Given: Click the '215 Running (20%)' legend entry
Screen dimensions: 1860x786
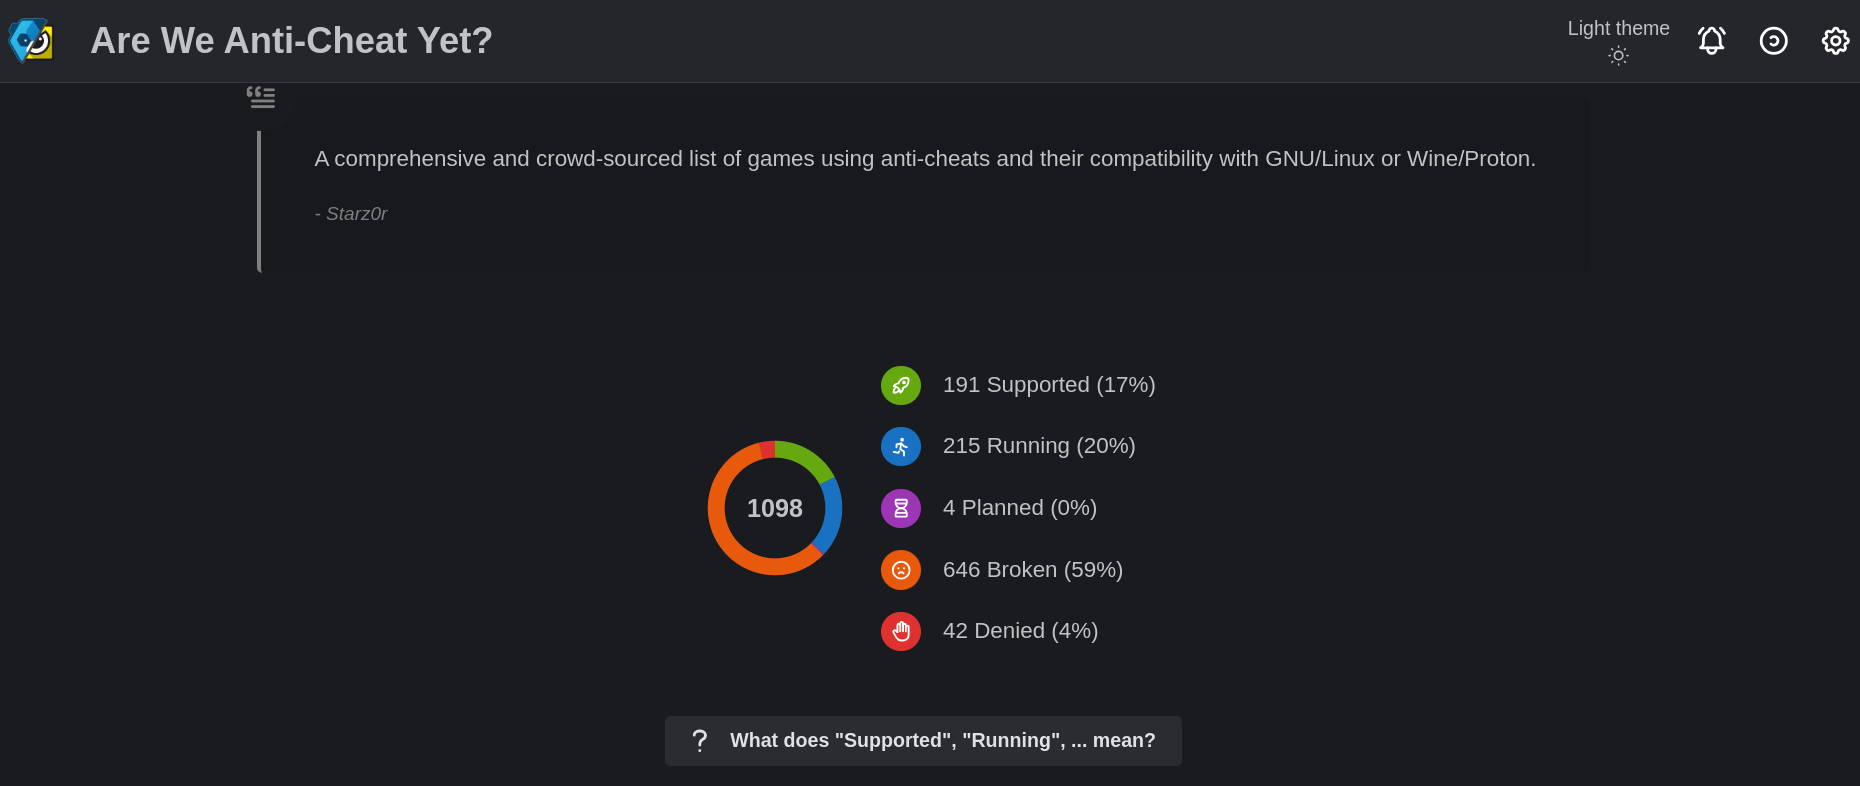Looking at the screenshot, I should (x=1039, y=446).
